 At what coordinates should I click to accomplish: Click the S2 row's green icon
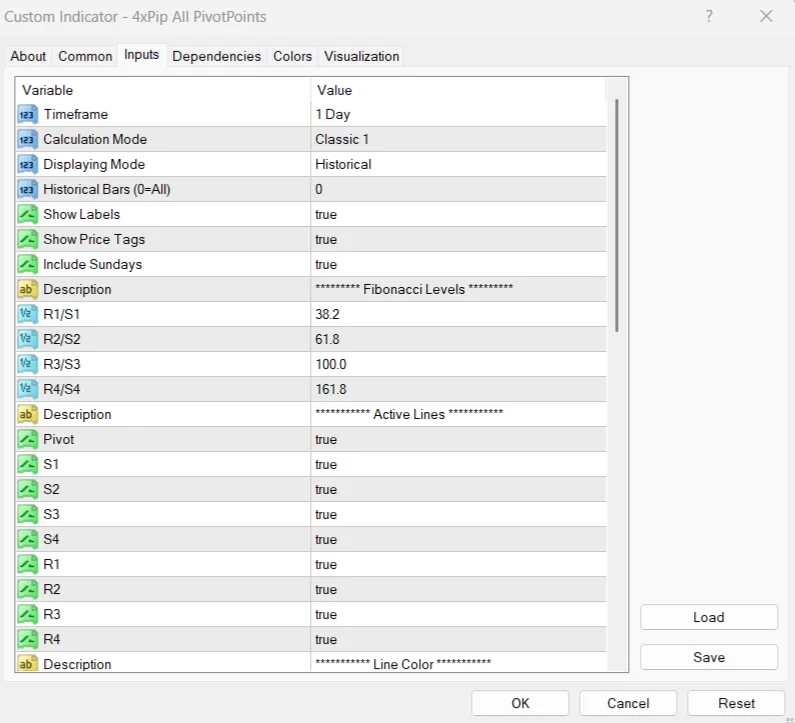point(27,489)
